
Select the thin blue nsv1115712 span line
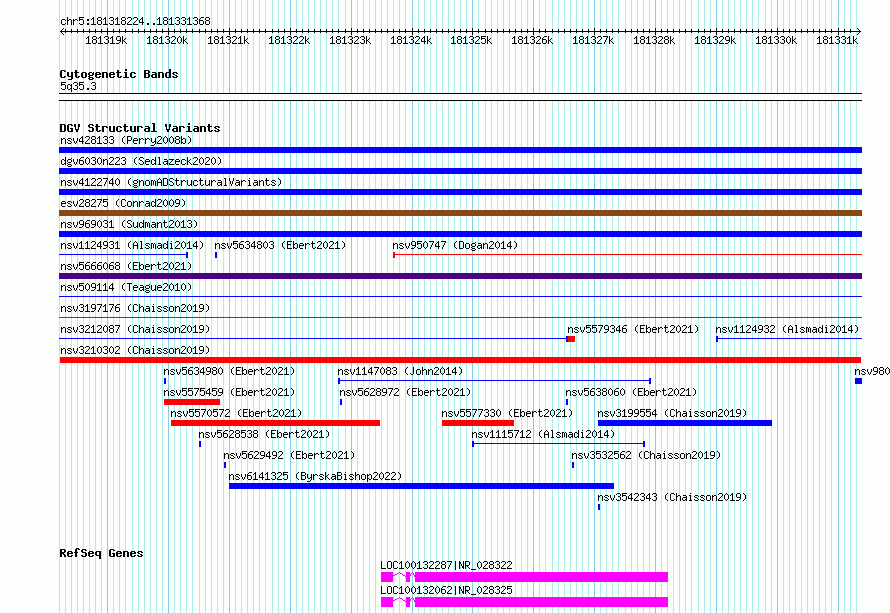pos(559,444)
